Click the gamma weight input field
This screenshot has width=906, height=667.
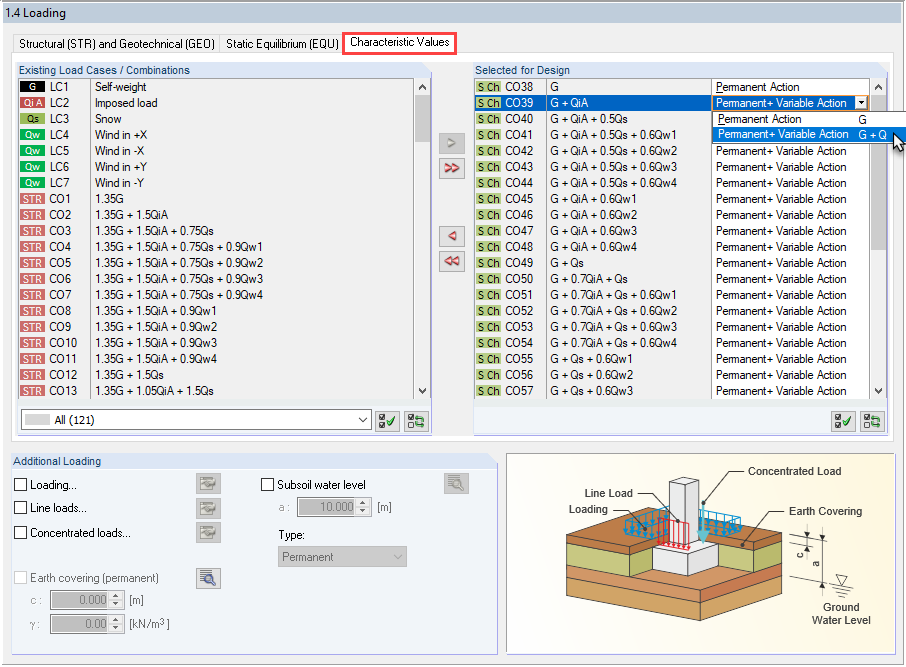80,624
